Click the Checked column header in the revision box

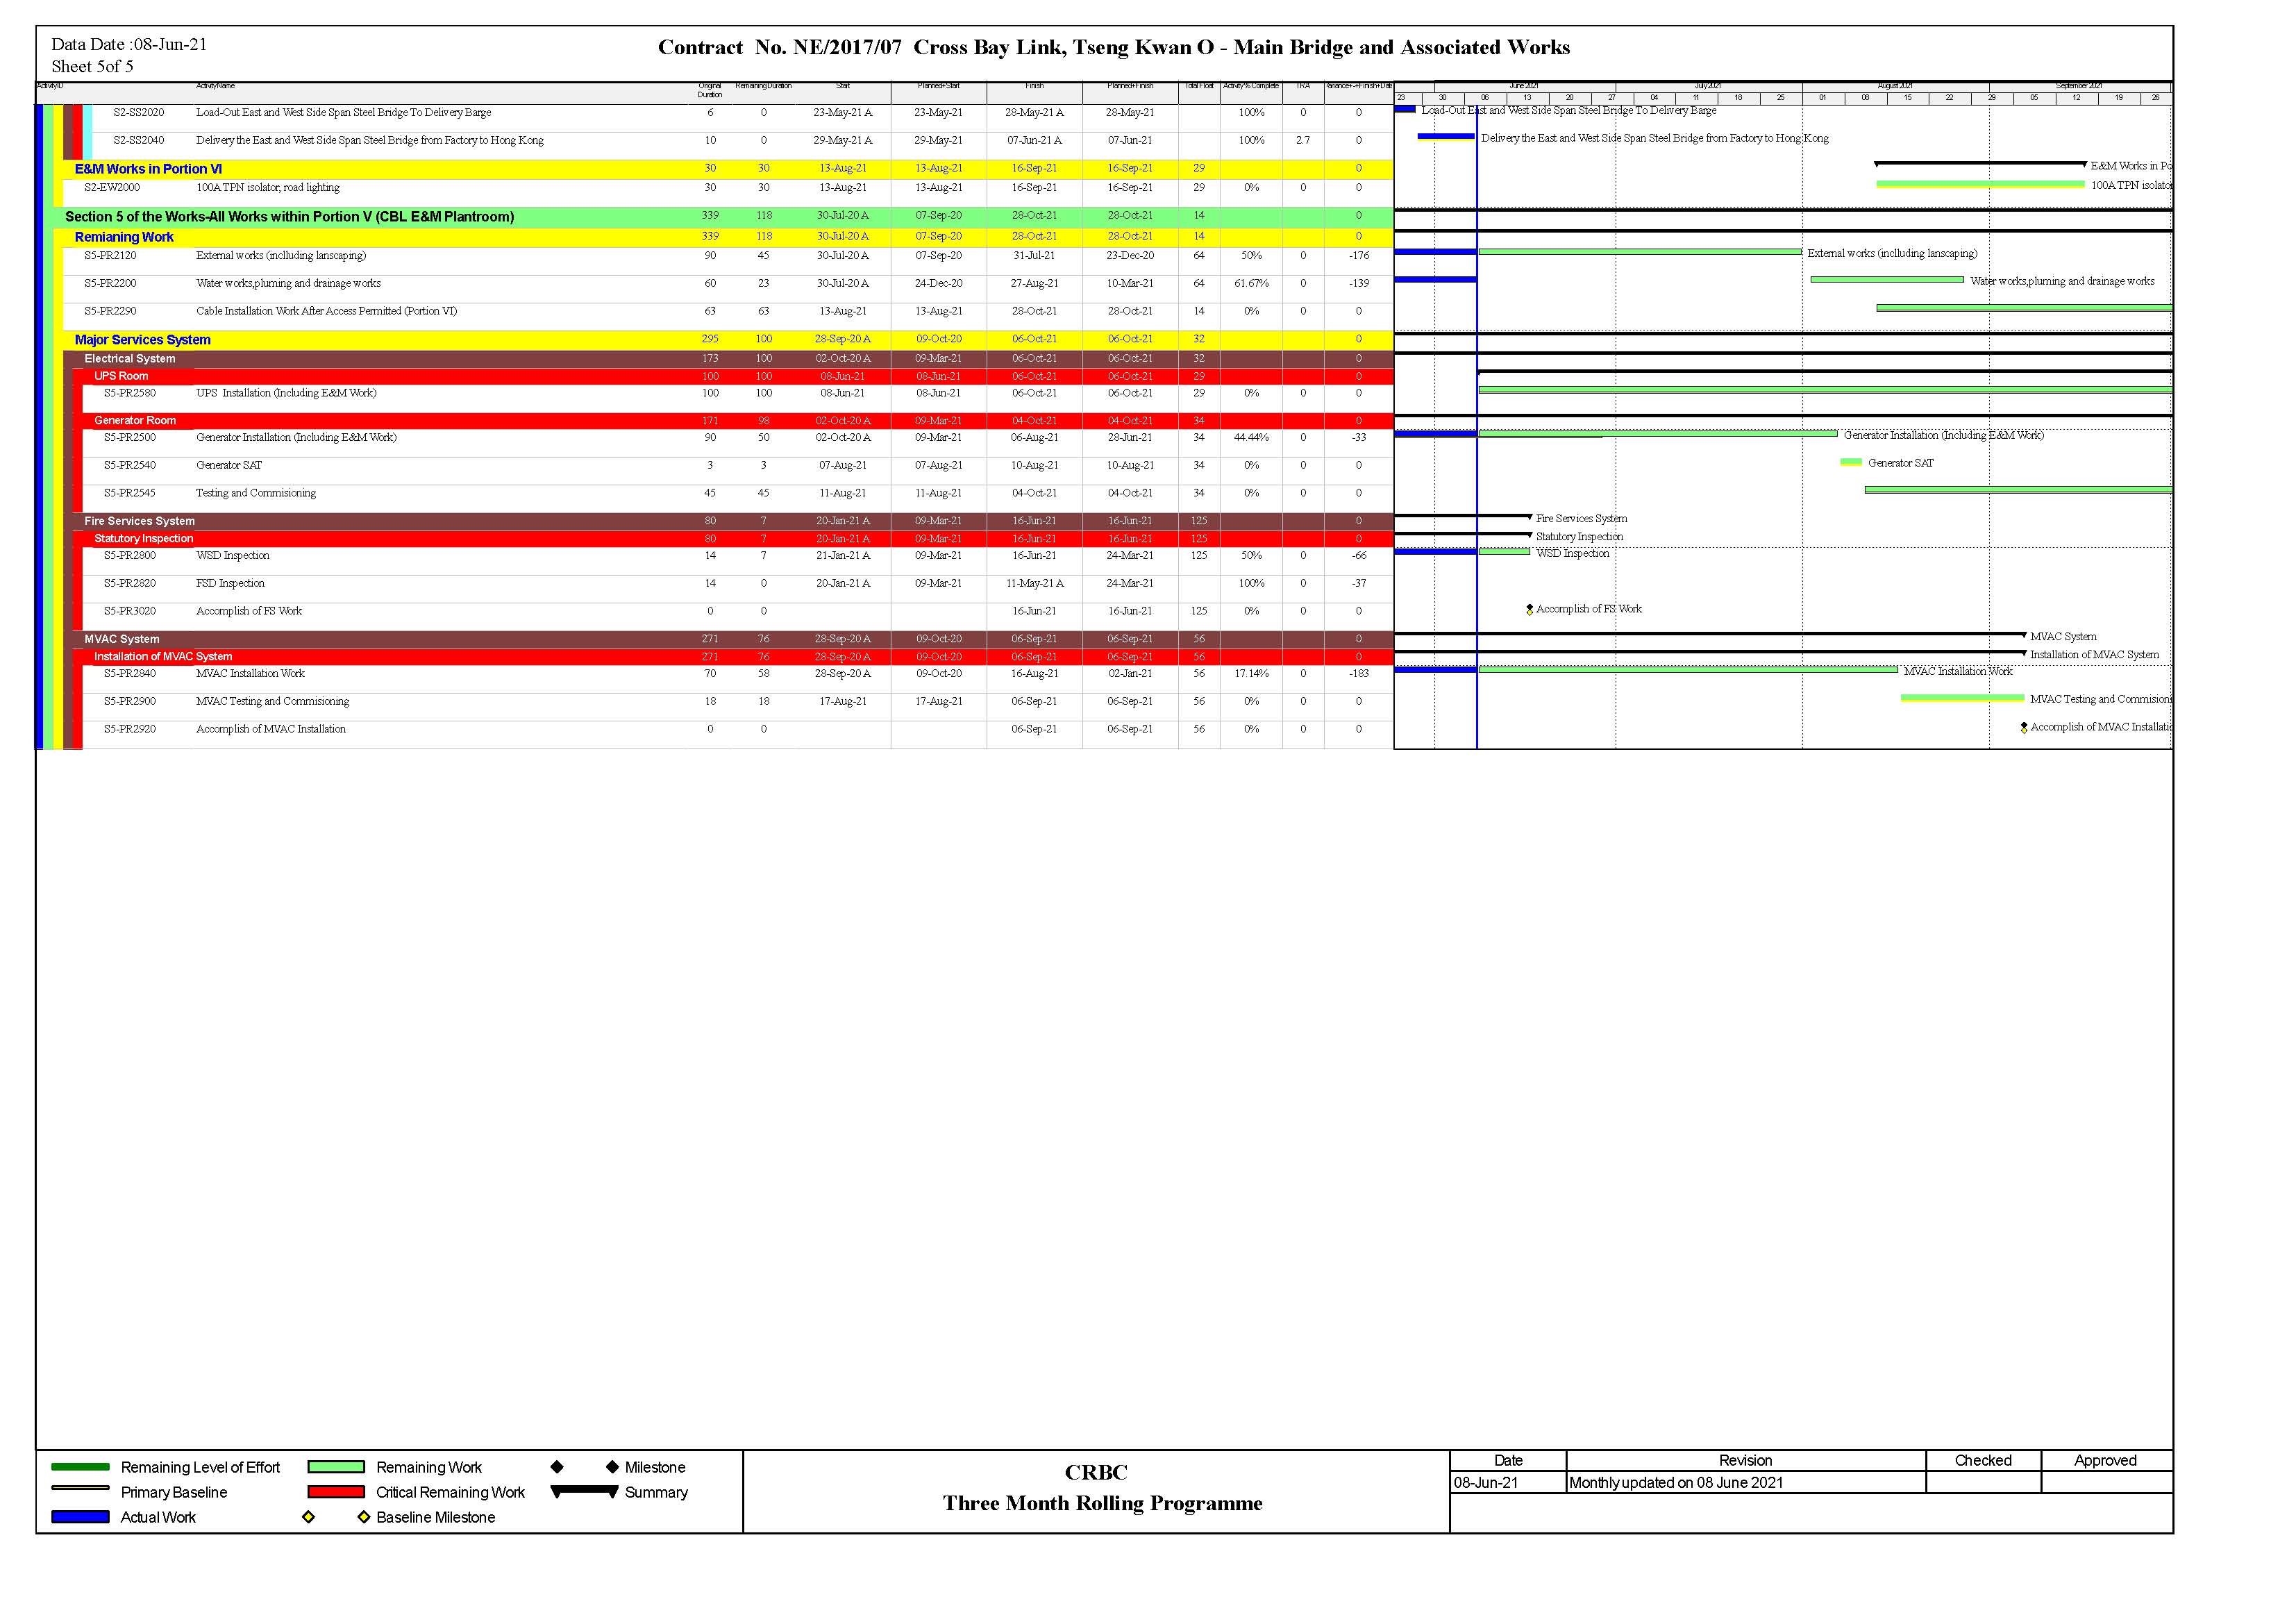[1983, 1461]
